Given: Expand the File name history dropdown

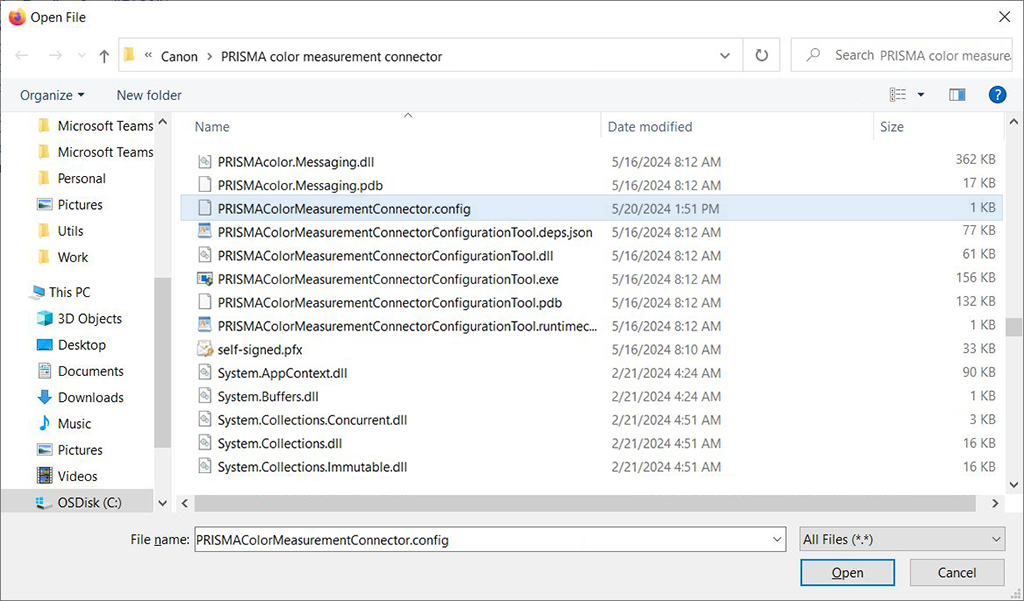Looking at the screenshot, I should [778, 540].
